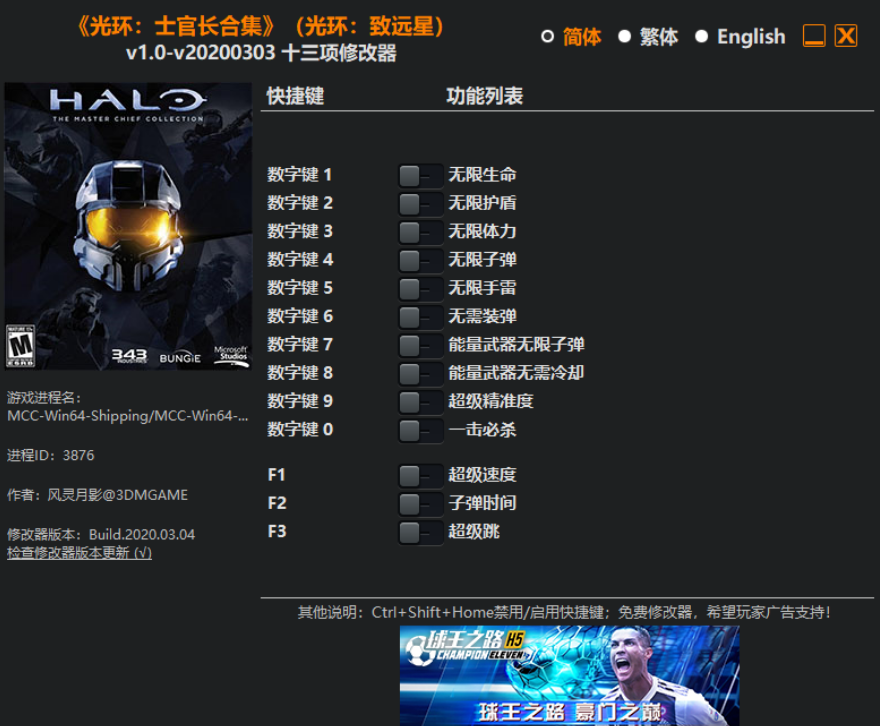Close the trainer with X icon

[846, 36]
